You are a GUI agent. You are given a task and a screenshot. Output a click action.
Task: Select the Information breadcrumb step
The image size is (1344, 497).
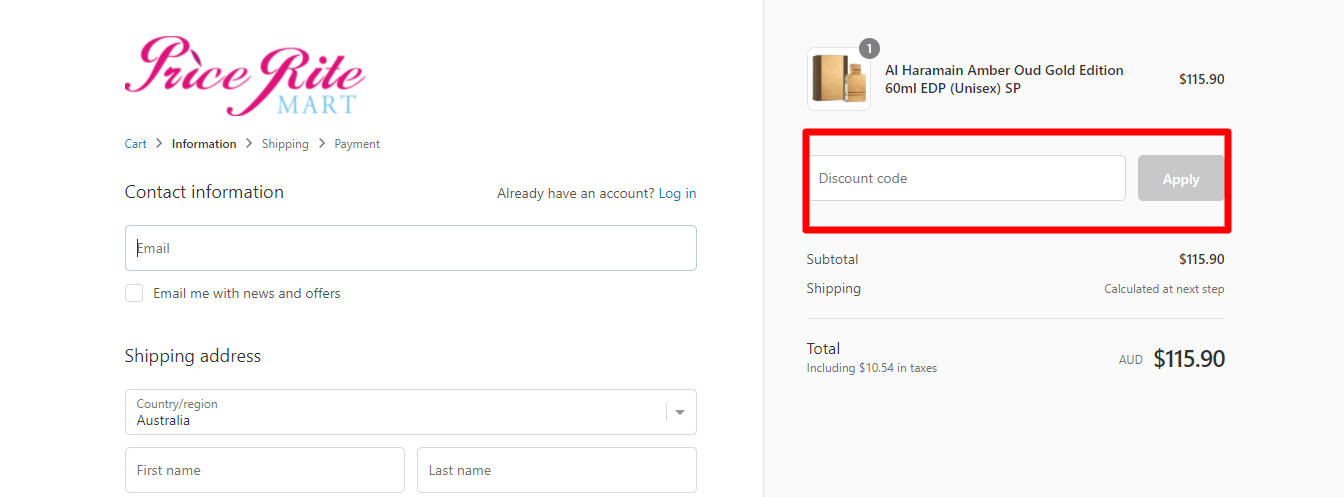[204, 144]
